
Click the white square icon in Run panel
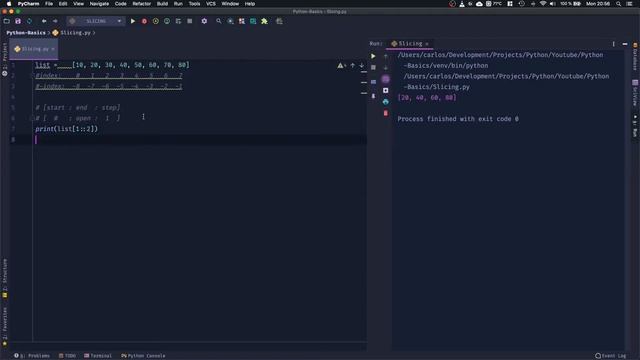point(386,90)
